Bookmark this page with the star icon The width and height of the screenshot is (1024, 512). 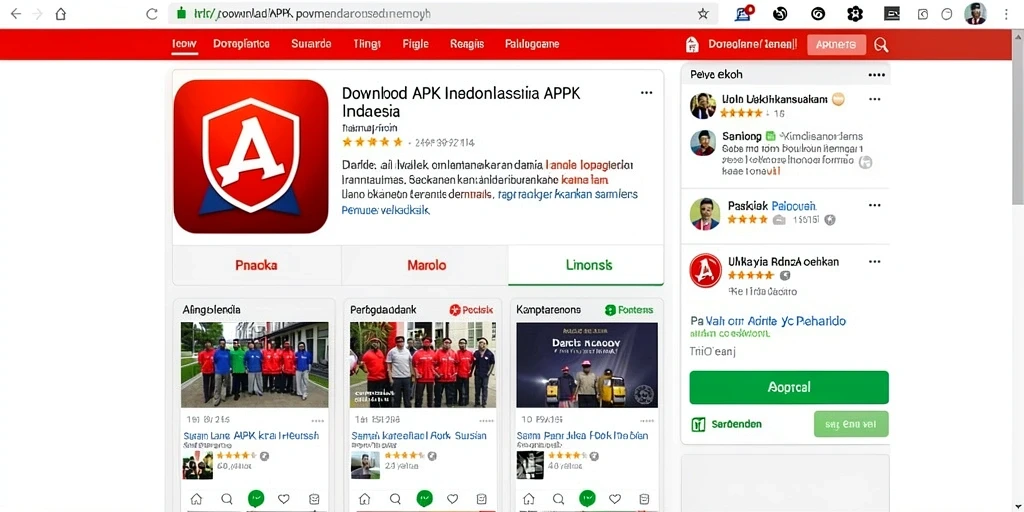pyautogui.click(x=703, y=14)
